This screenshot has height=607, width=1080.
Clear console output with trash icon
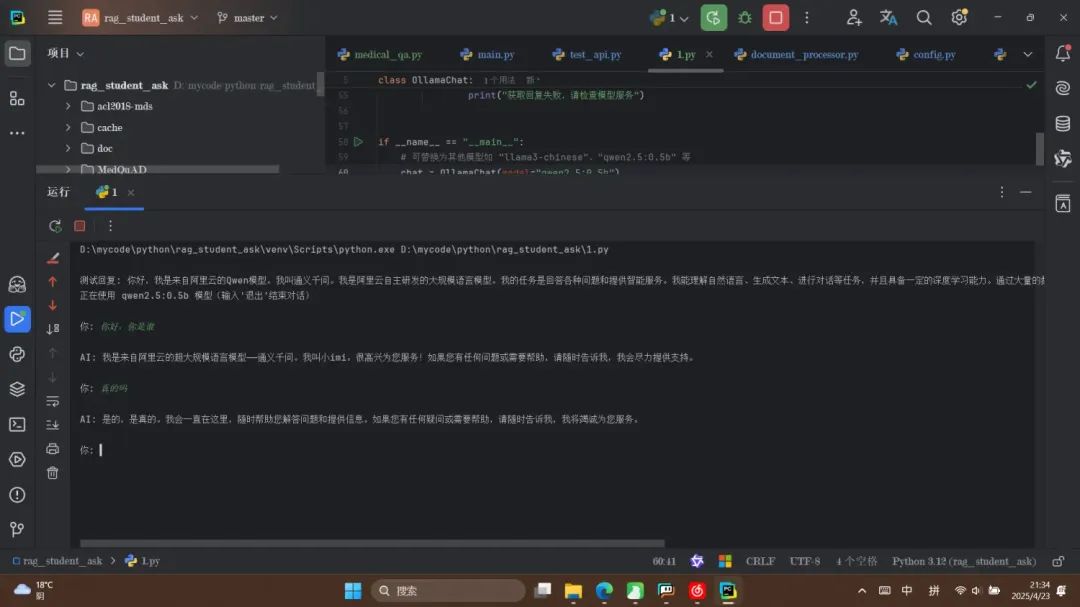(x=53, y=472)
